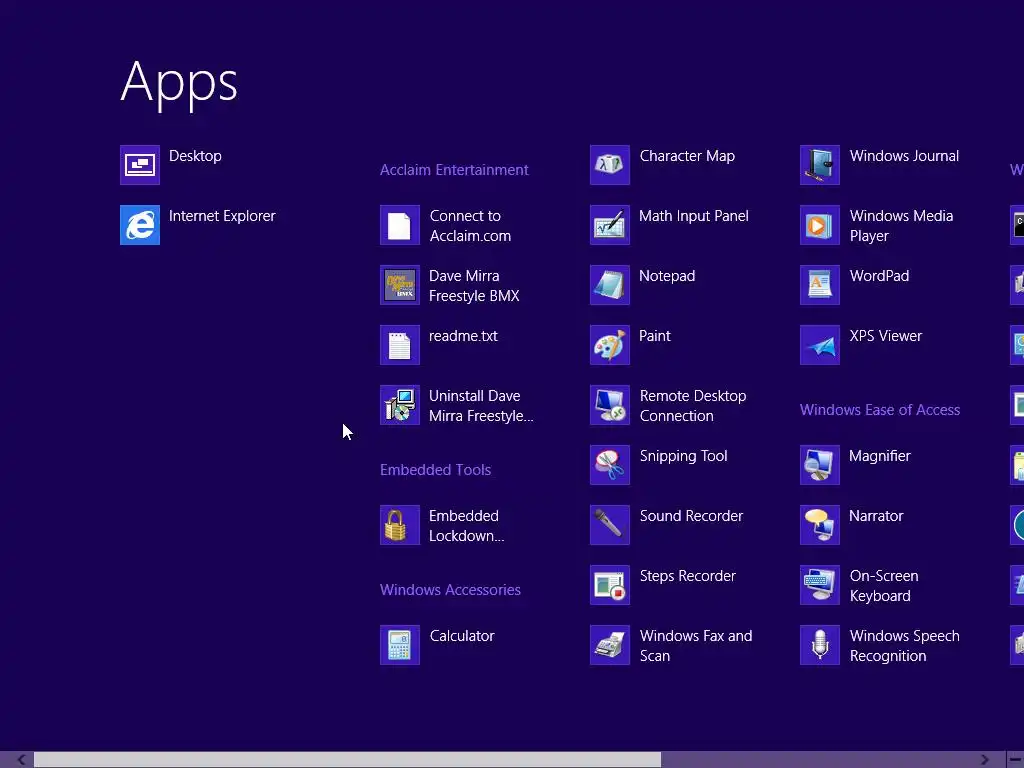
Task: Open the readme.txt file icon
Action: (400, 345)
